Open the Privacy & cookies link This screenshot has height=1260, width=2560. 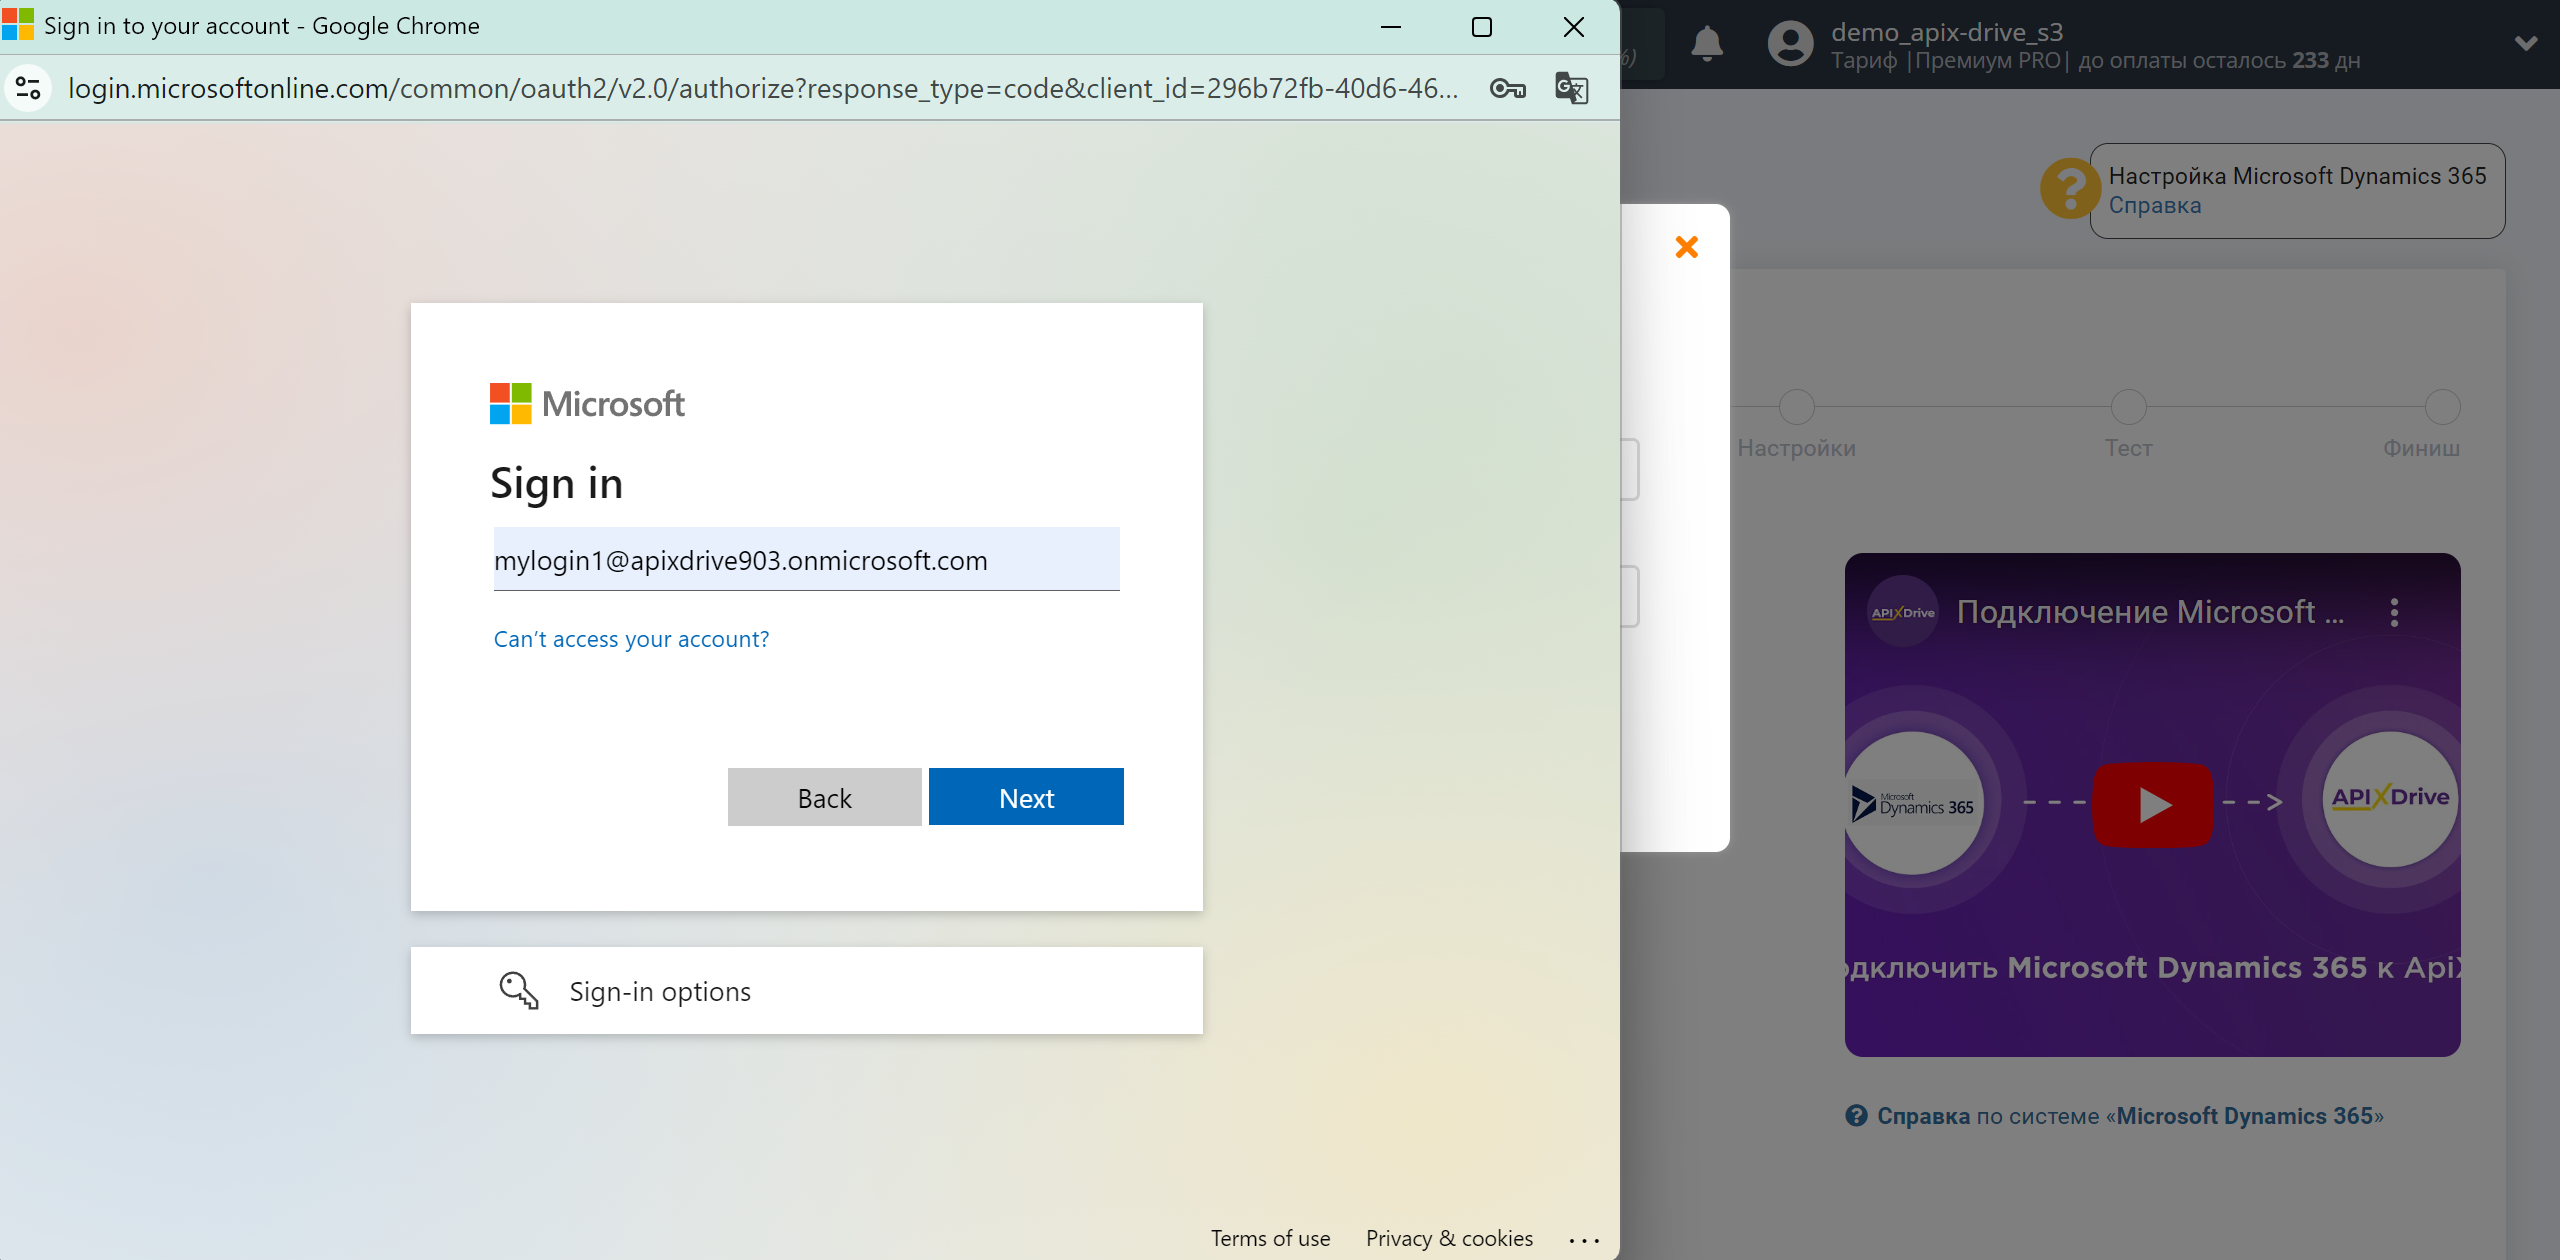(x=1449, y=1238)
